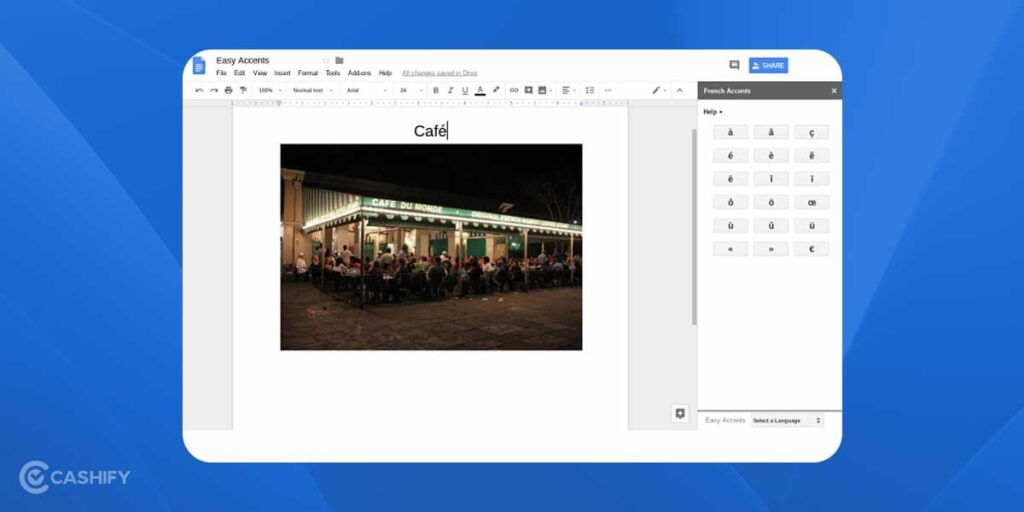Click the Easy Accents document title
The height and width of the screenshot is (512, 1024).
(x=242, y=60)
